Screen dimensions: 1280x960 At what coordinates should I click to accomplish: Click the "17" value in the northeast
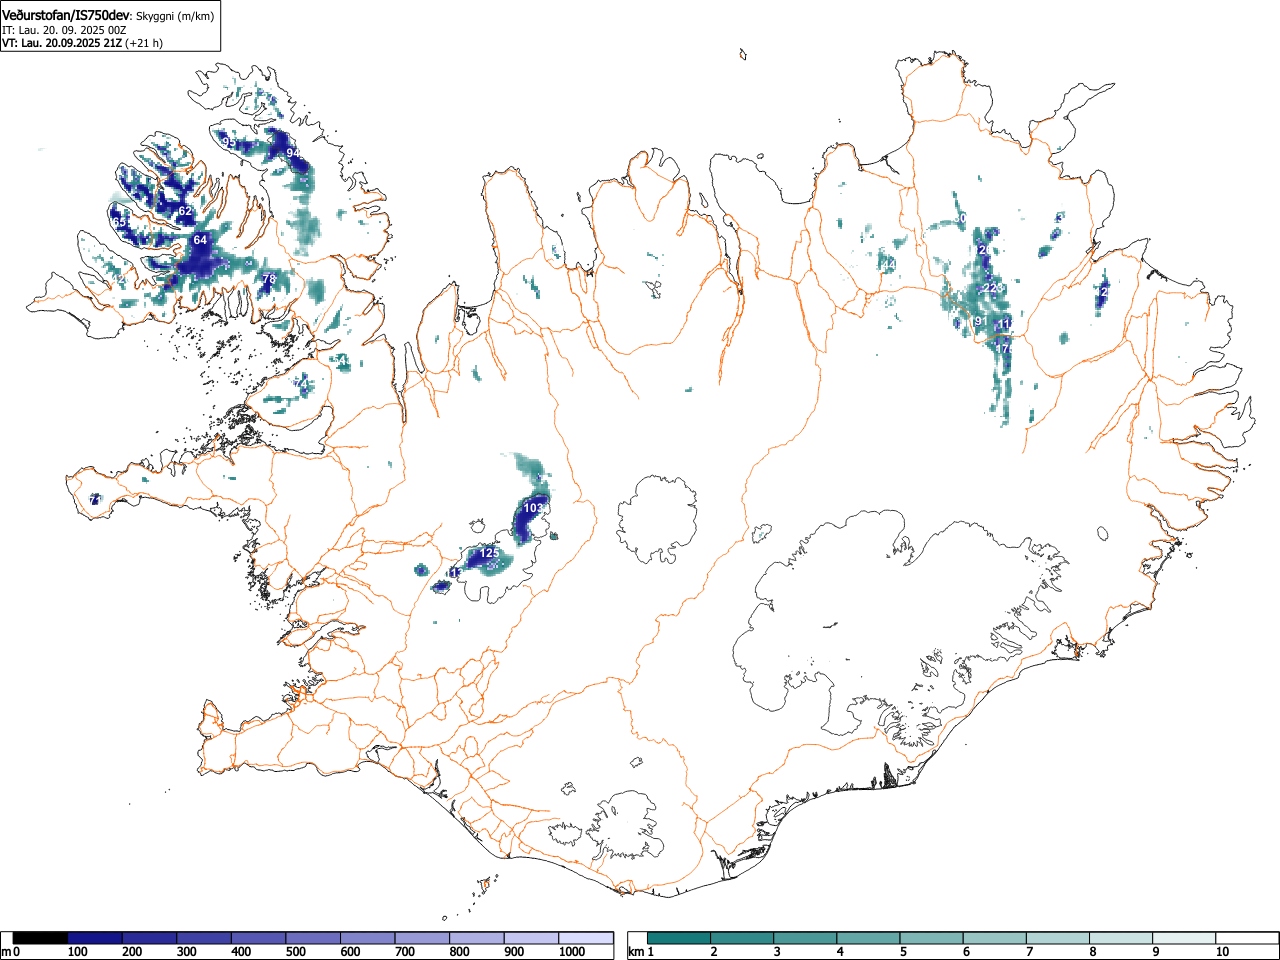(x=1004, y=348)
